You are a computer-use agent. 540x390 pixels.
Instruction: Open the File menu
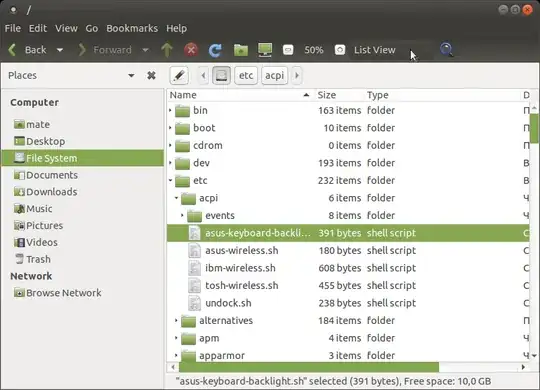coord(13,28)
